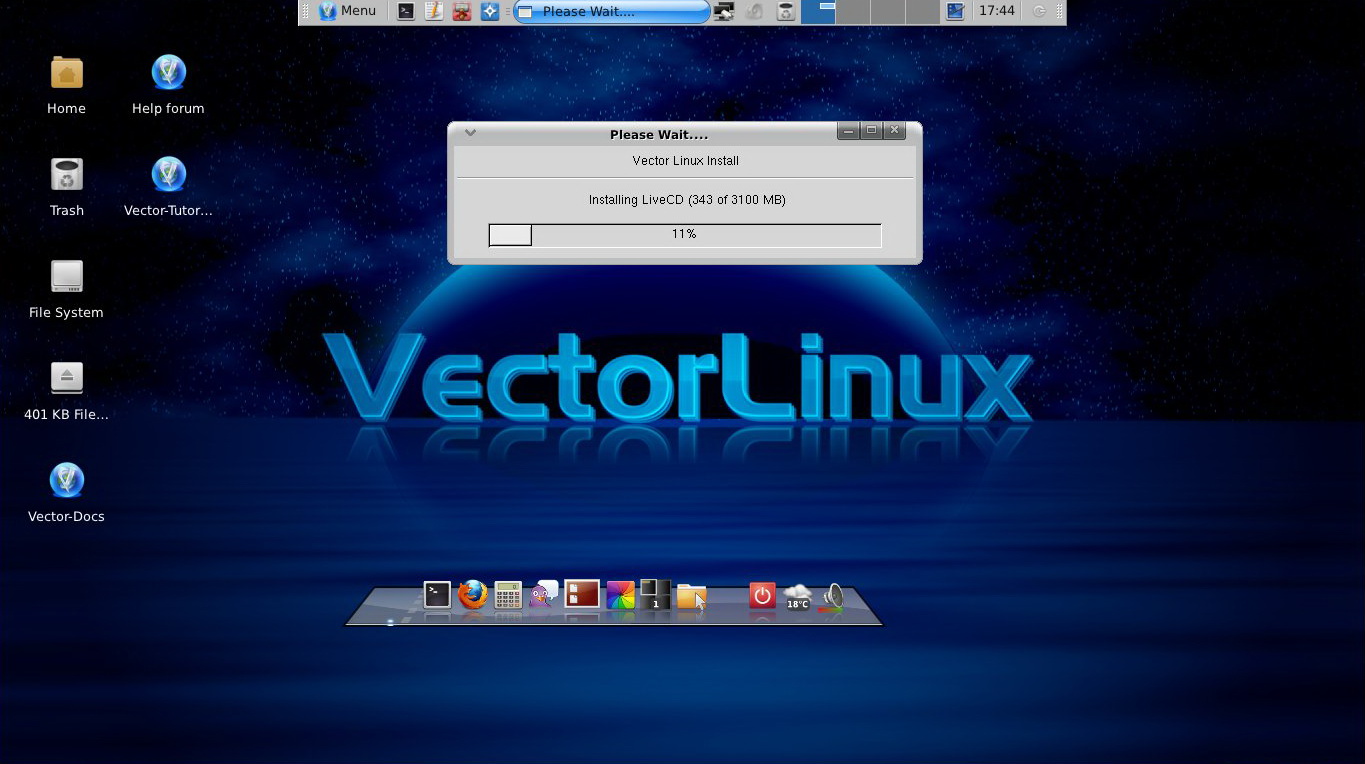Open the rainbow color wheel app in the dock
The height and width of the screenshot is (764, 1365).
pyautogui.click(x=620, y=595)
